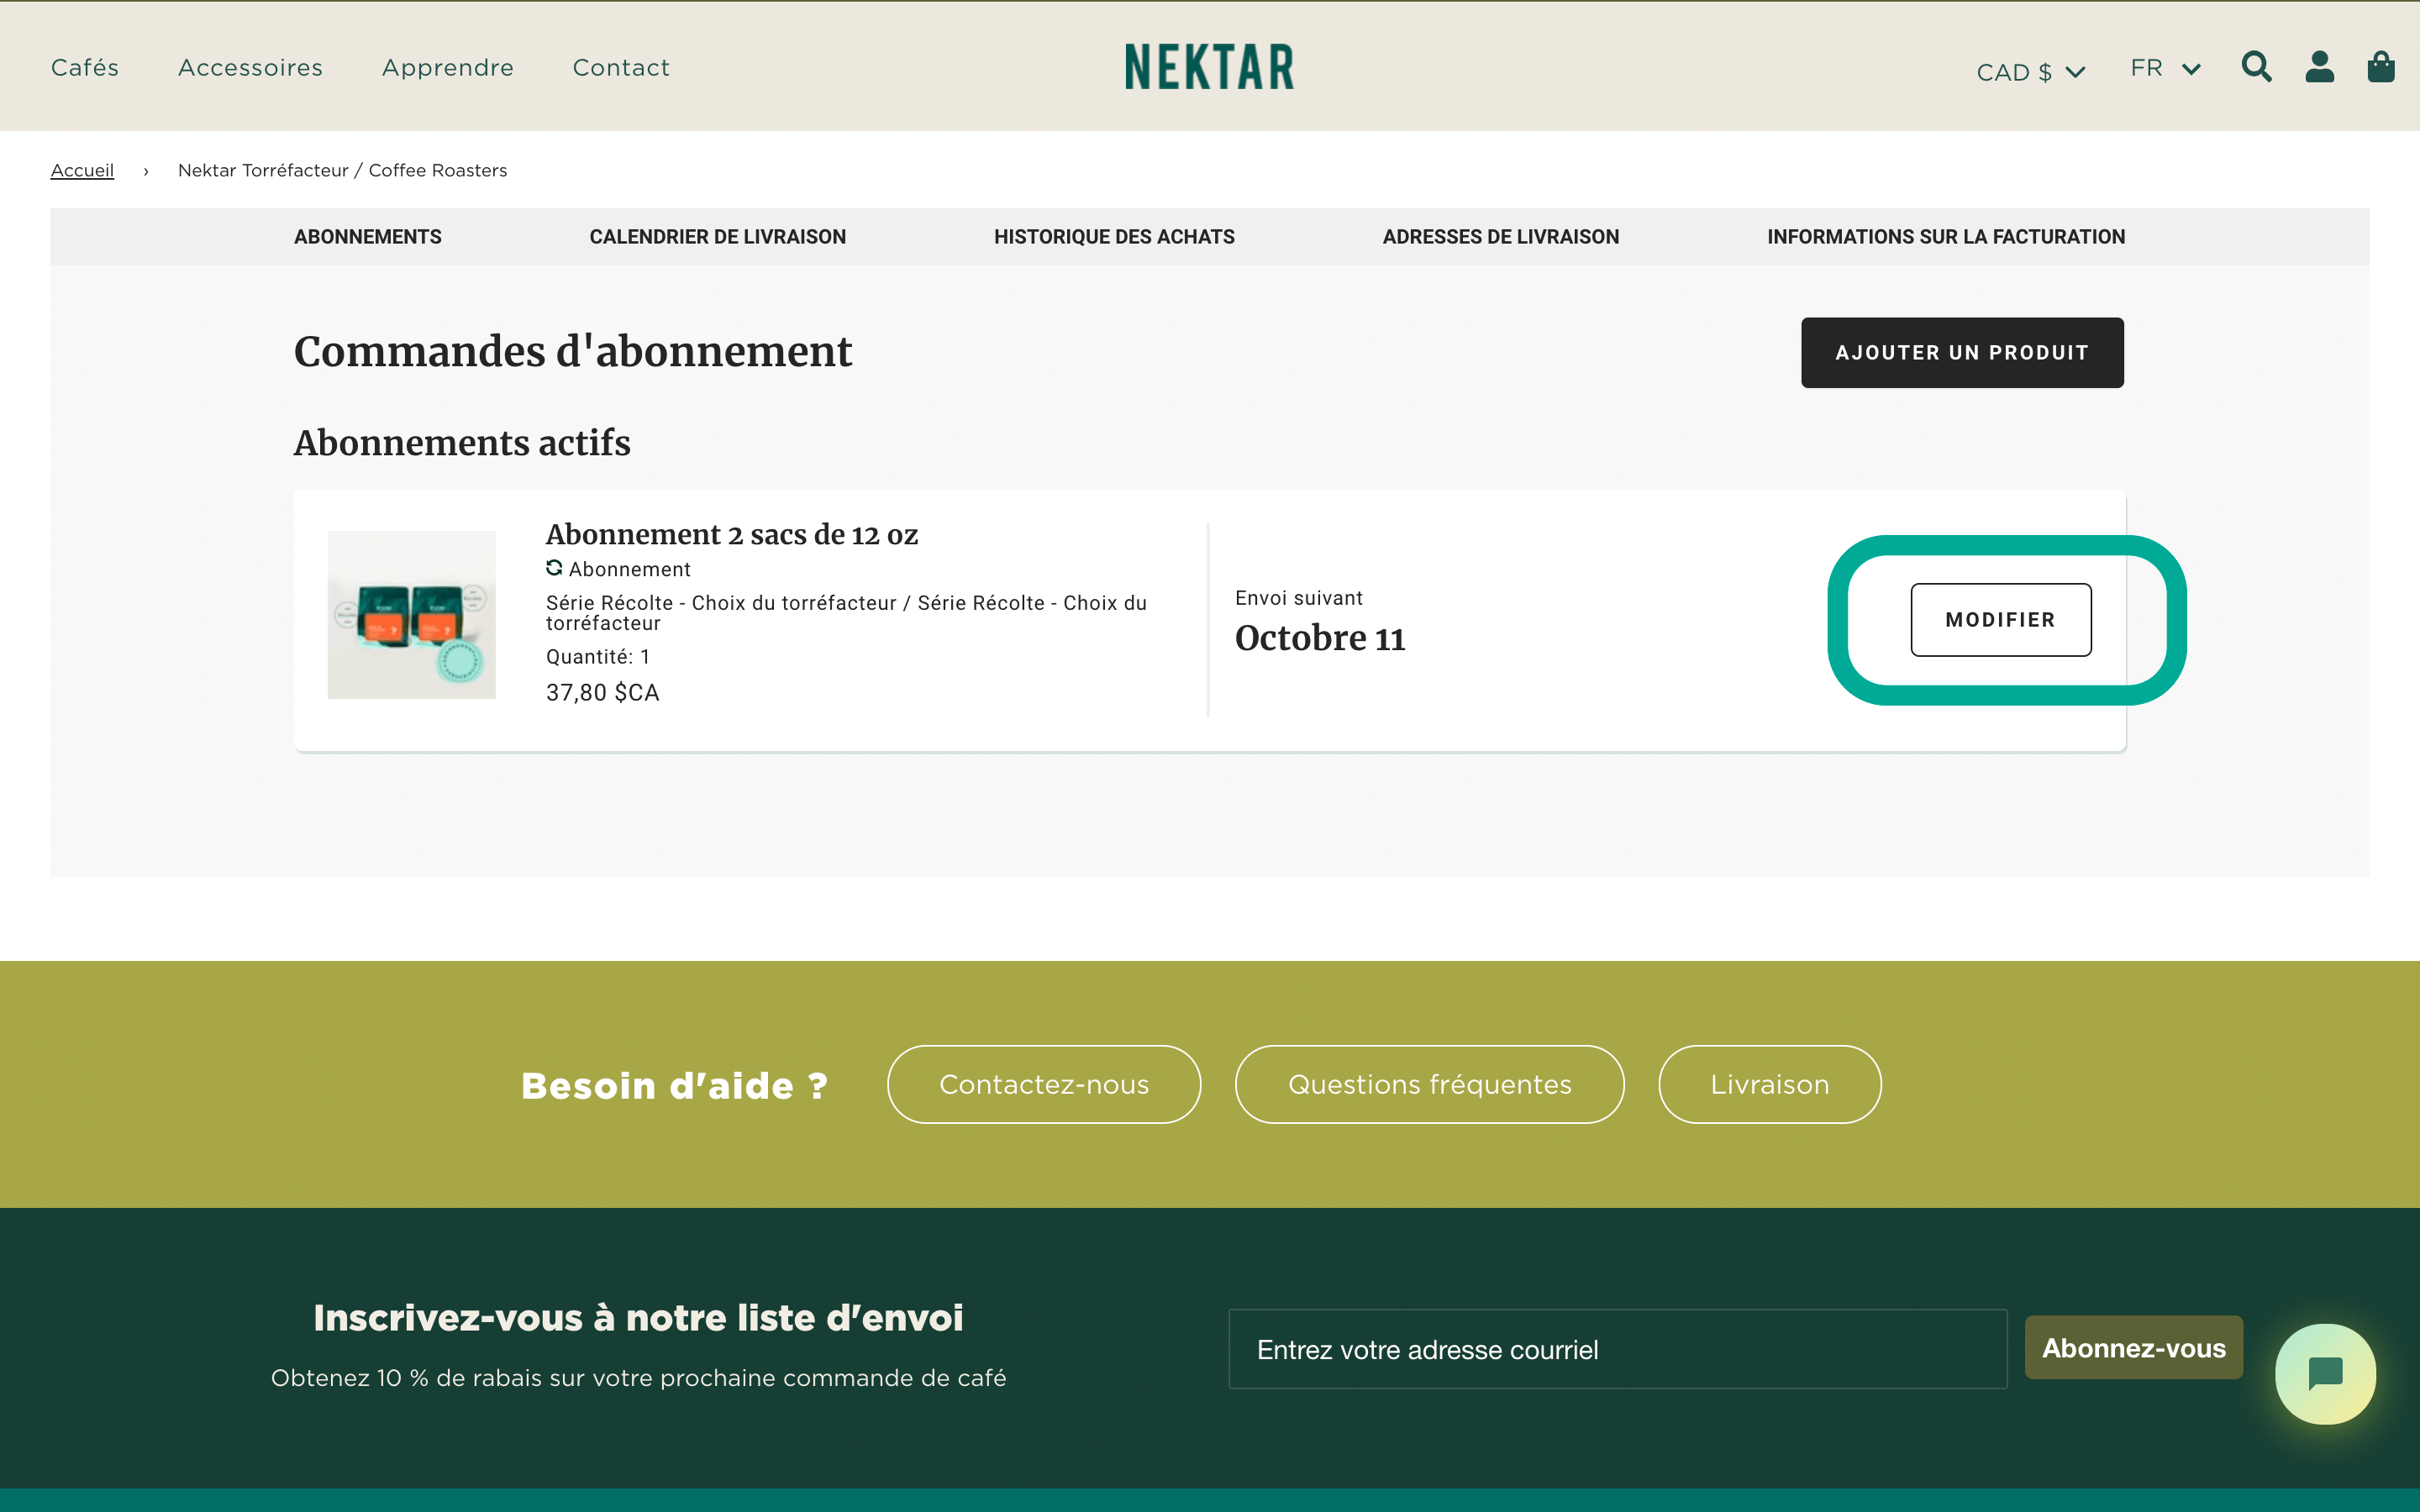Click the subscription refresh icon beside Abonnement
This screenshot has width=2420, height=1512.
[x=554, y=568]
